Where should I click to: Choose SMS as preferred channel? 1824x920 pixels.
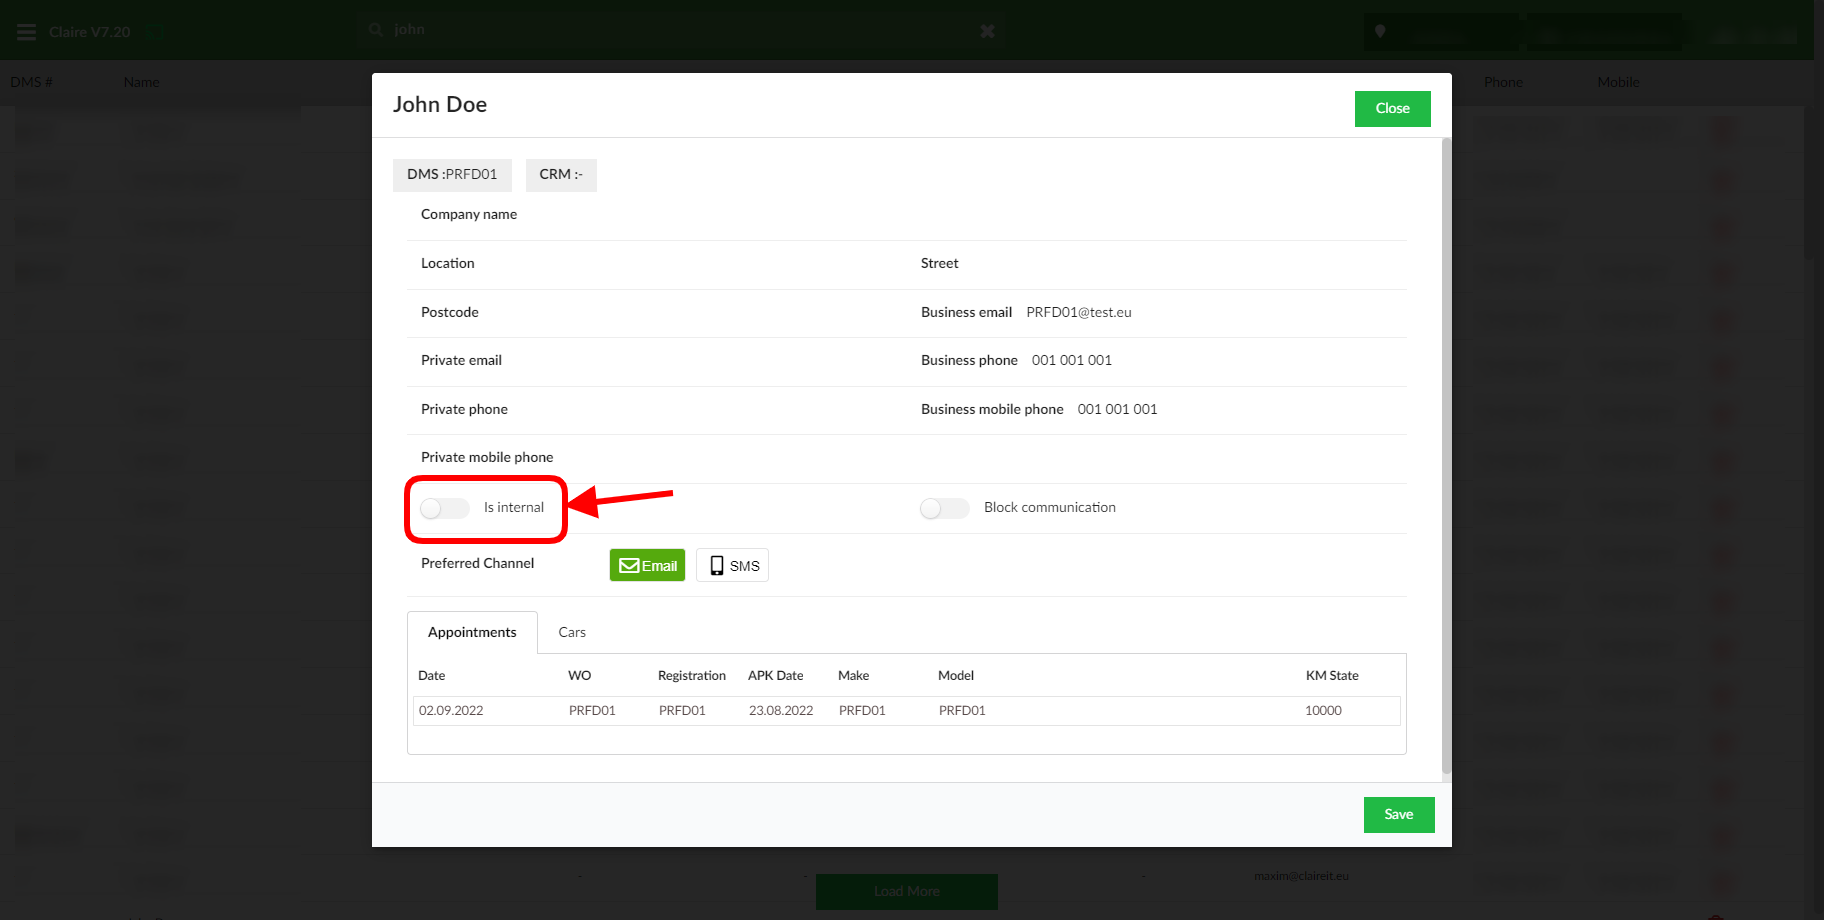(x=732, y=565)
